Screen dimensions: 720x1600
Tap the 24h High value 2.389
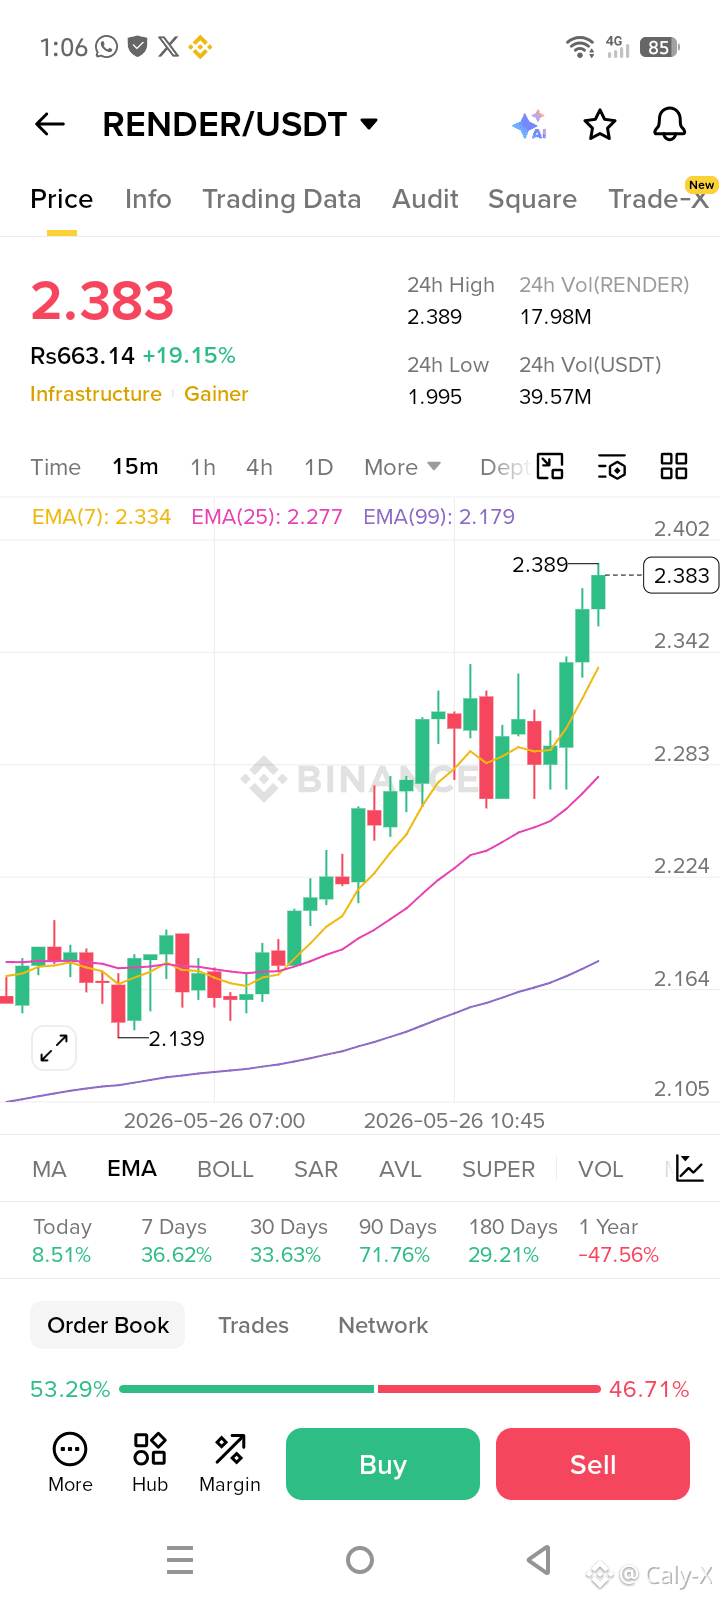coord(435,317)
